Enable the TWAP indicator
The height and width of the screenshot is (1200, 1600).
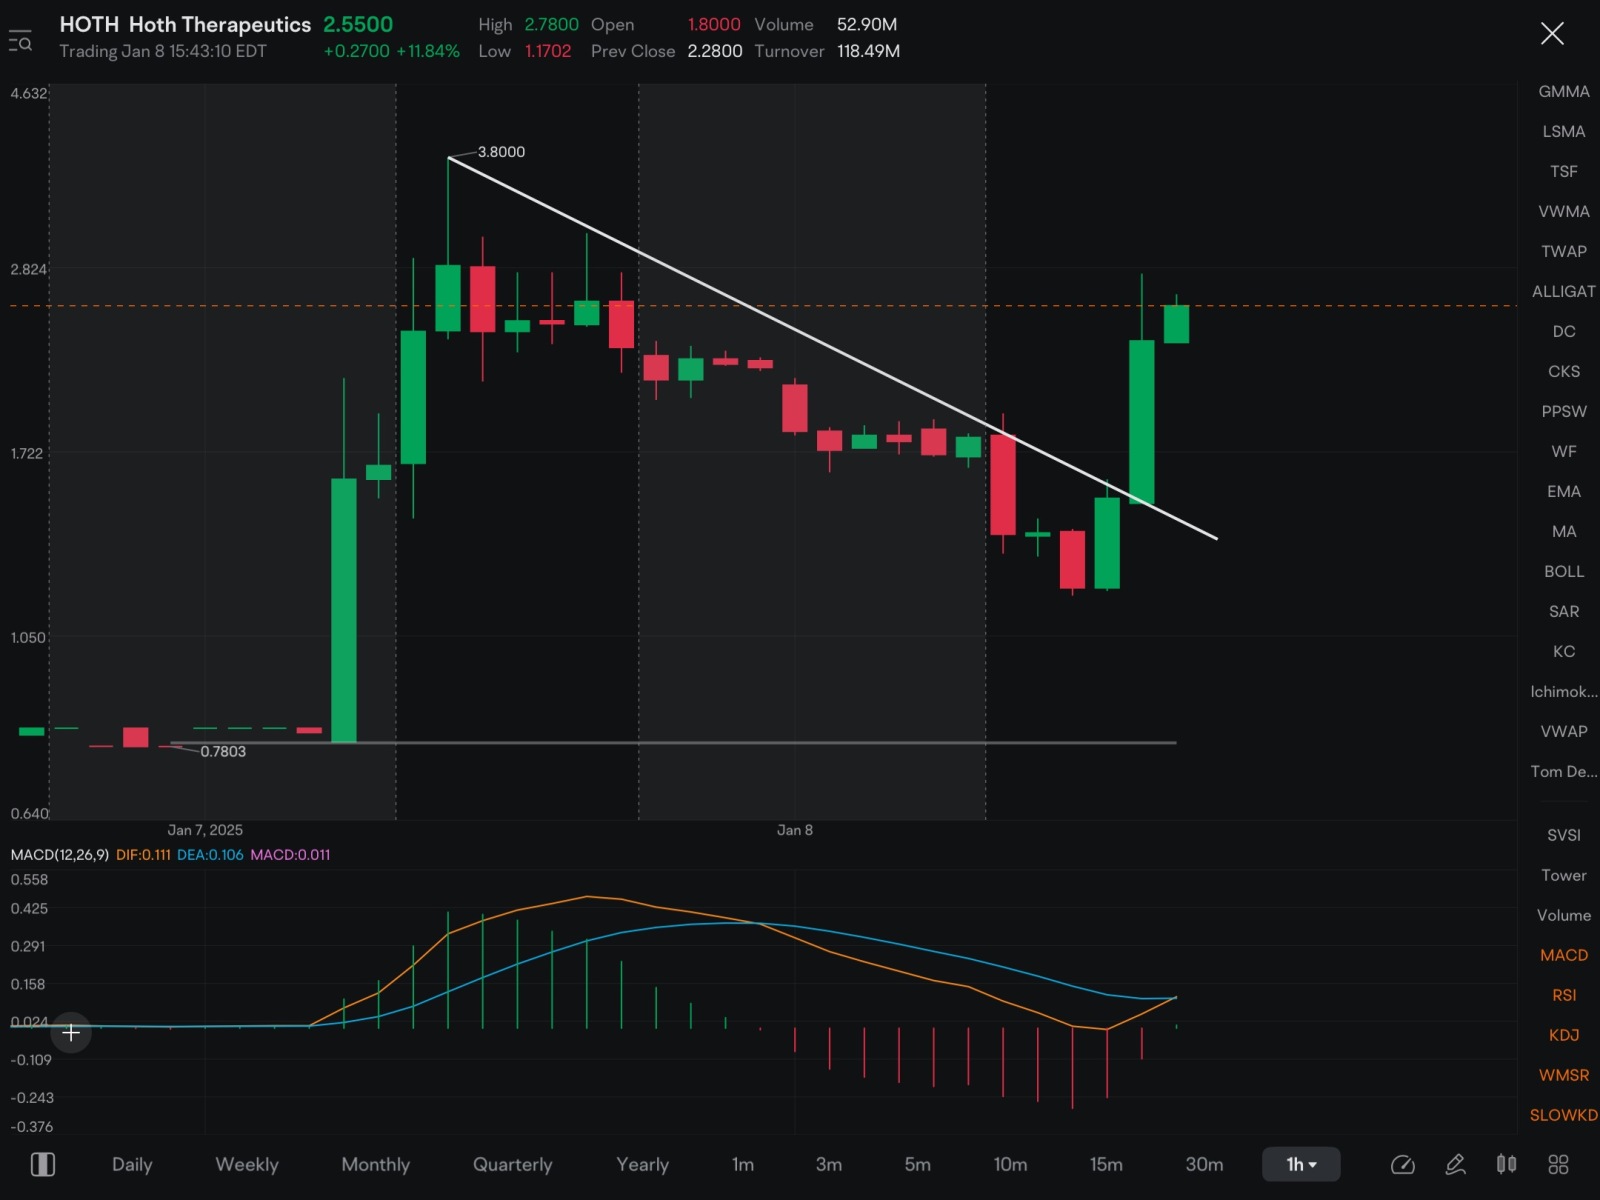[1564, 251]
